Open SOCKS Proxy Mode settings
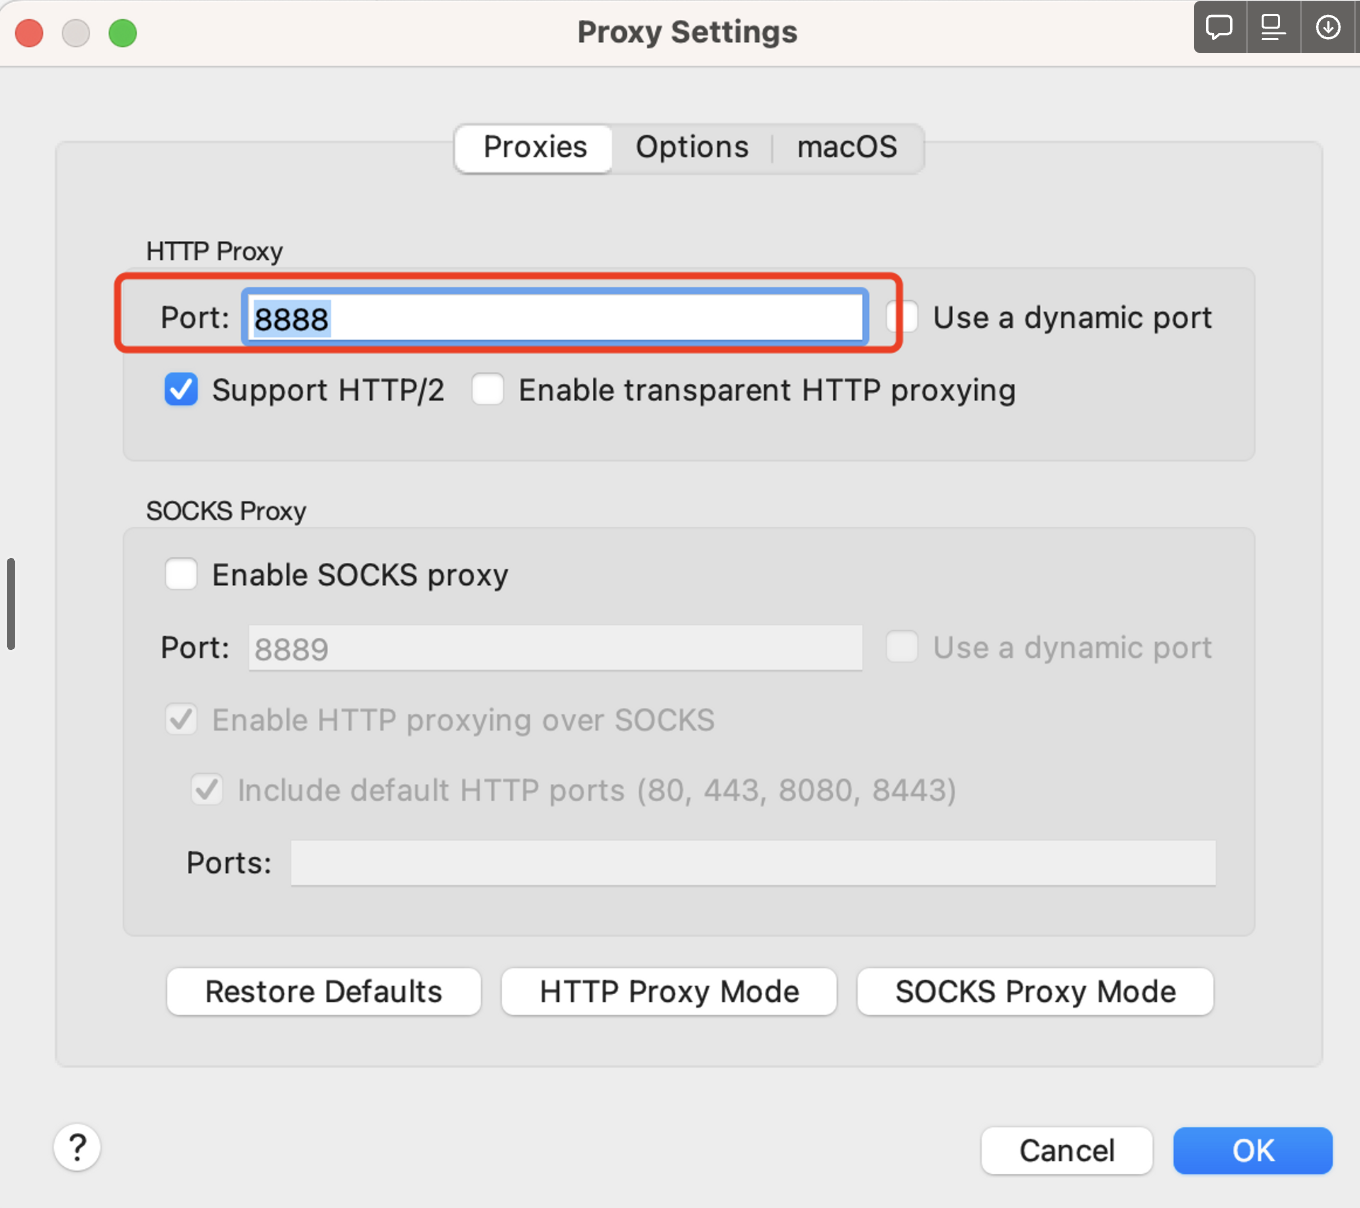The image size is (1360, 1208). click(x=1035, y=991)
